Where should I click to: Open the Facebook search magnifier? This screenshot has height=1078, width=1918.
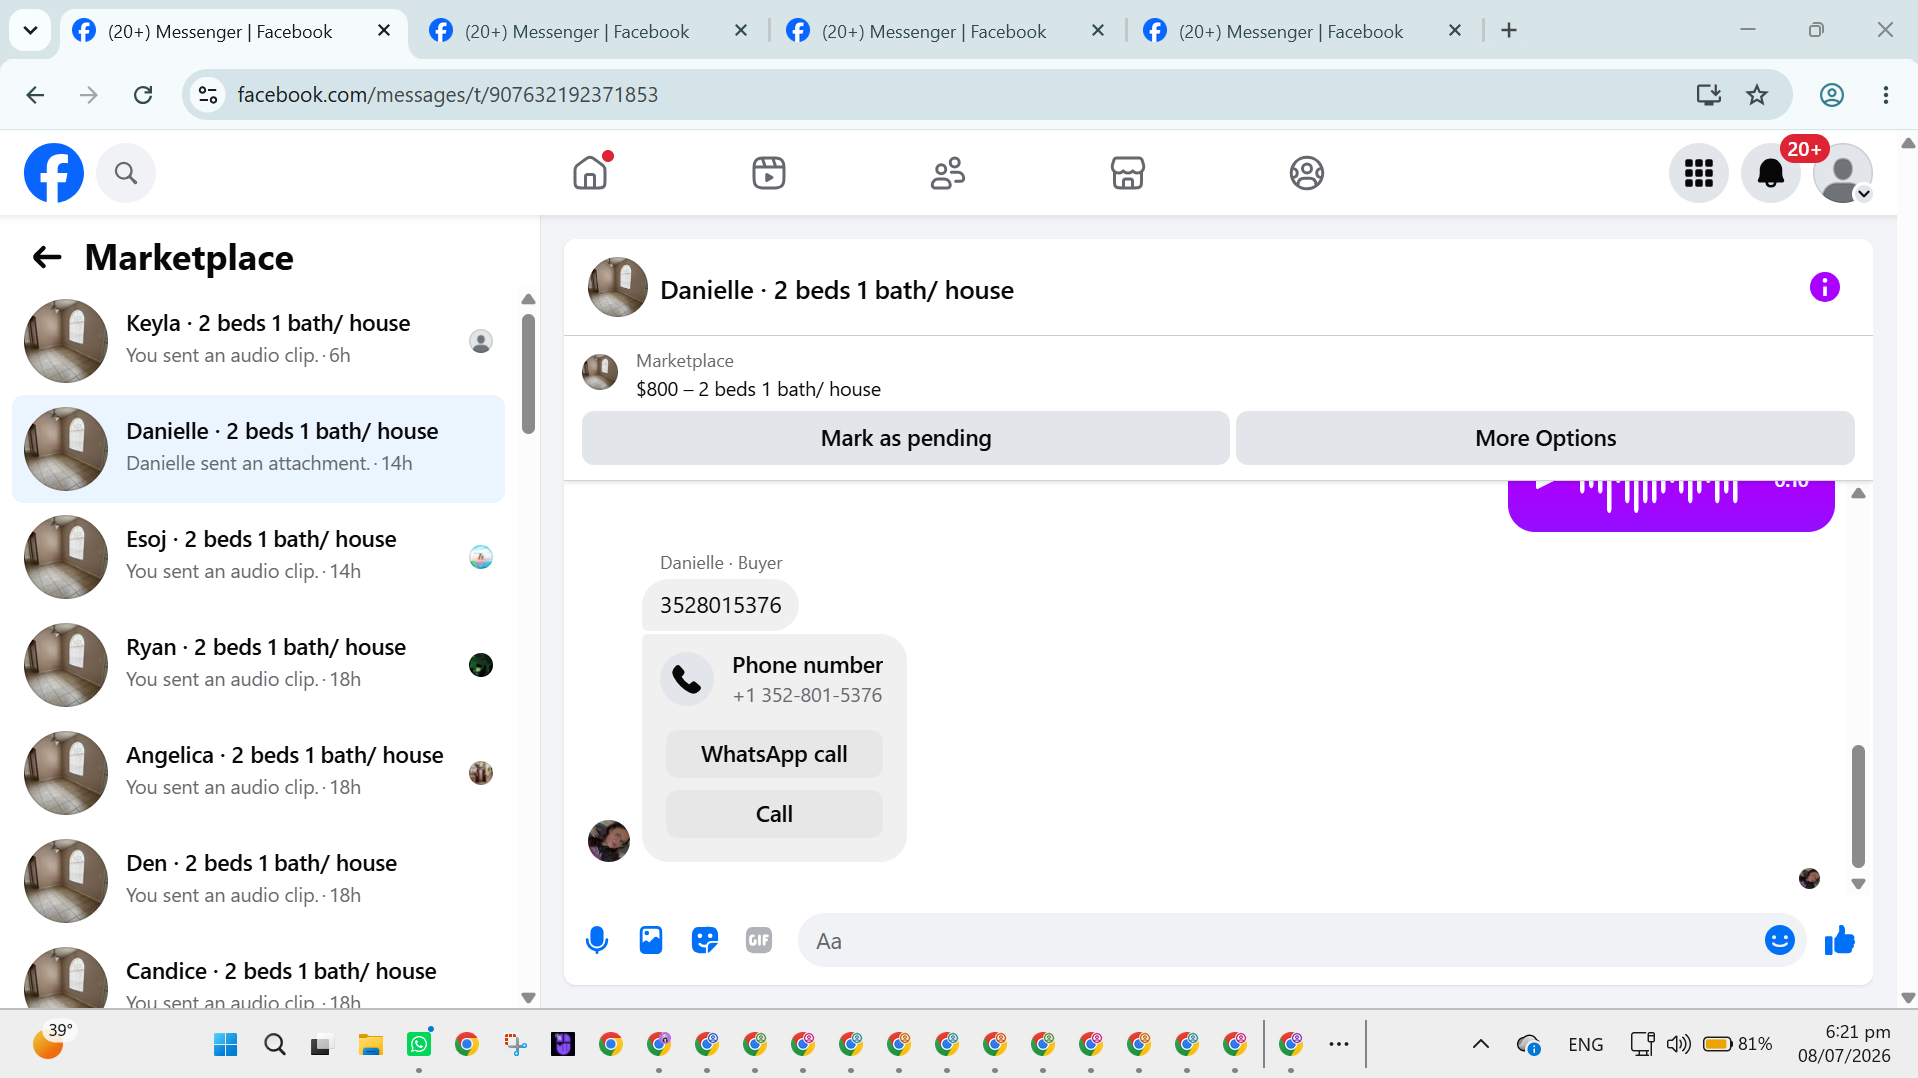click(126, 173)
